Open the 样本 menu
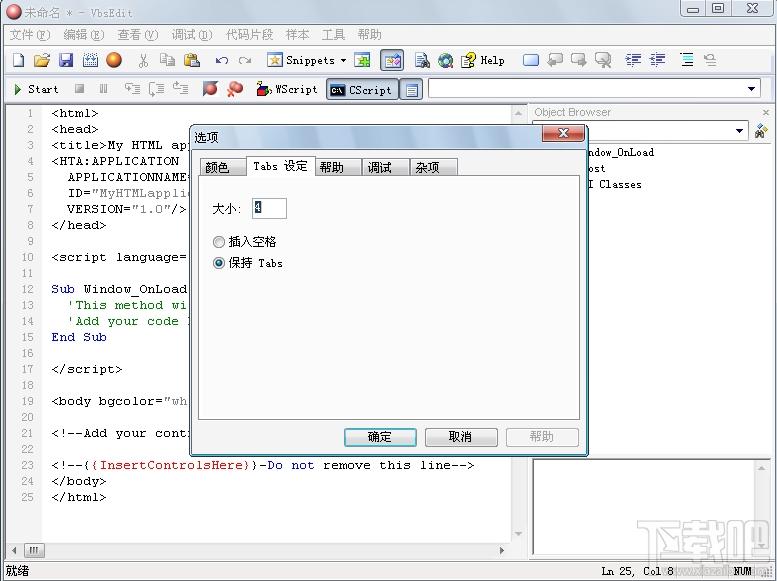Screen dimensions: 777x581 coord(297,35)
